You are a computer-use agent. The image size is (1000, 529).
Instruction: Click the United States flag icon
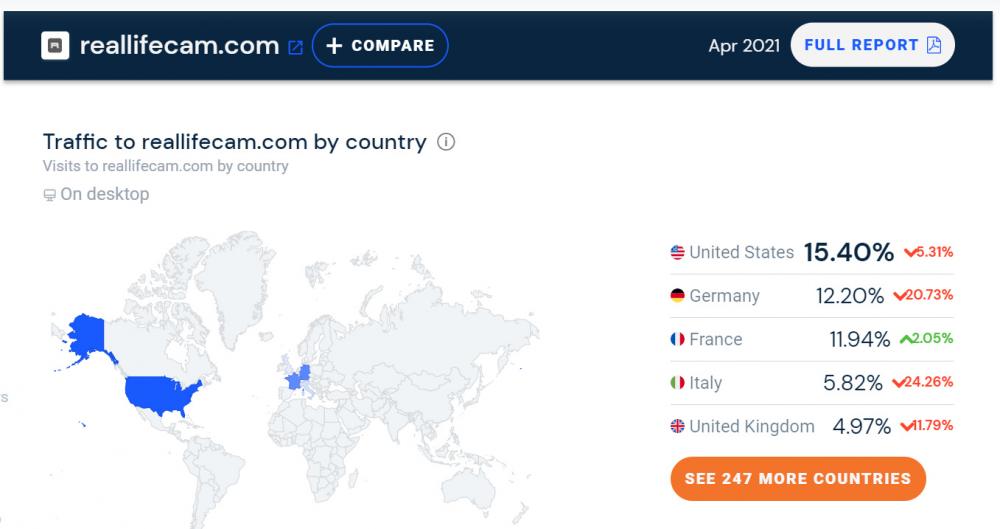pos(677,253)
